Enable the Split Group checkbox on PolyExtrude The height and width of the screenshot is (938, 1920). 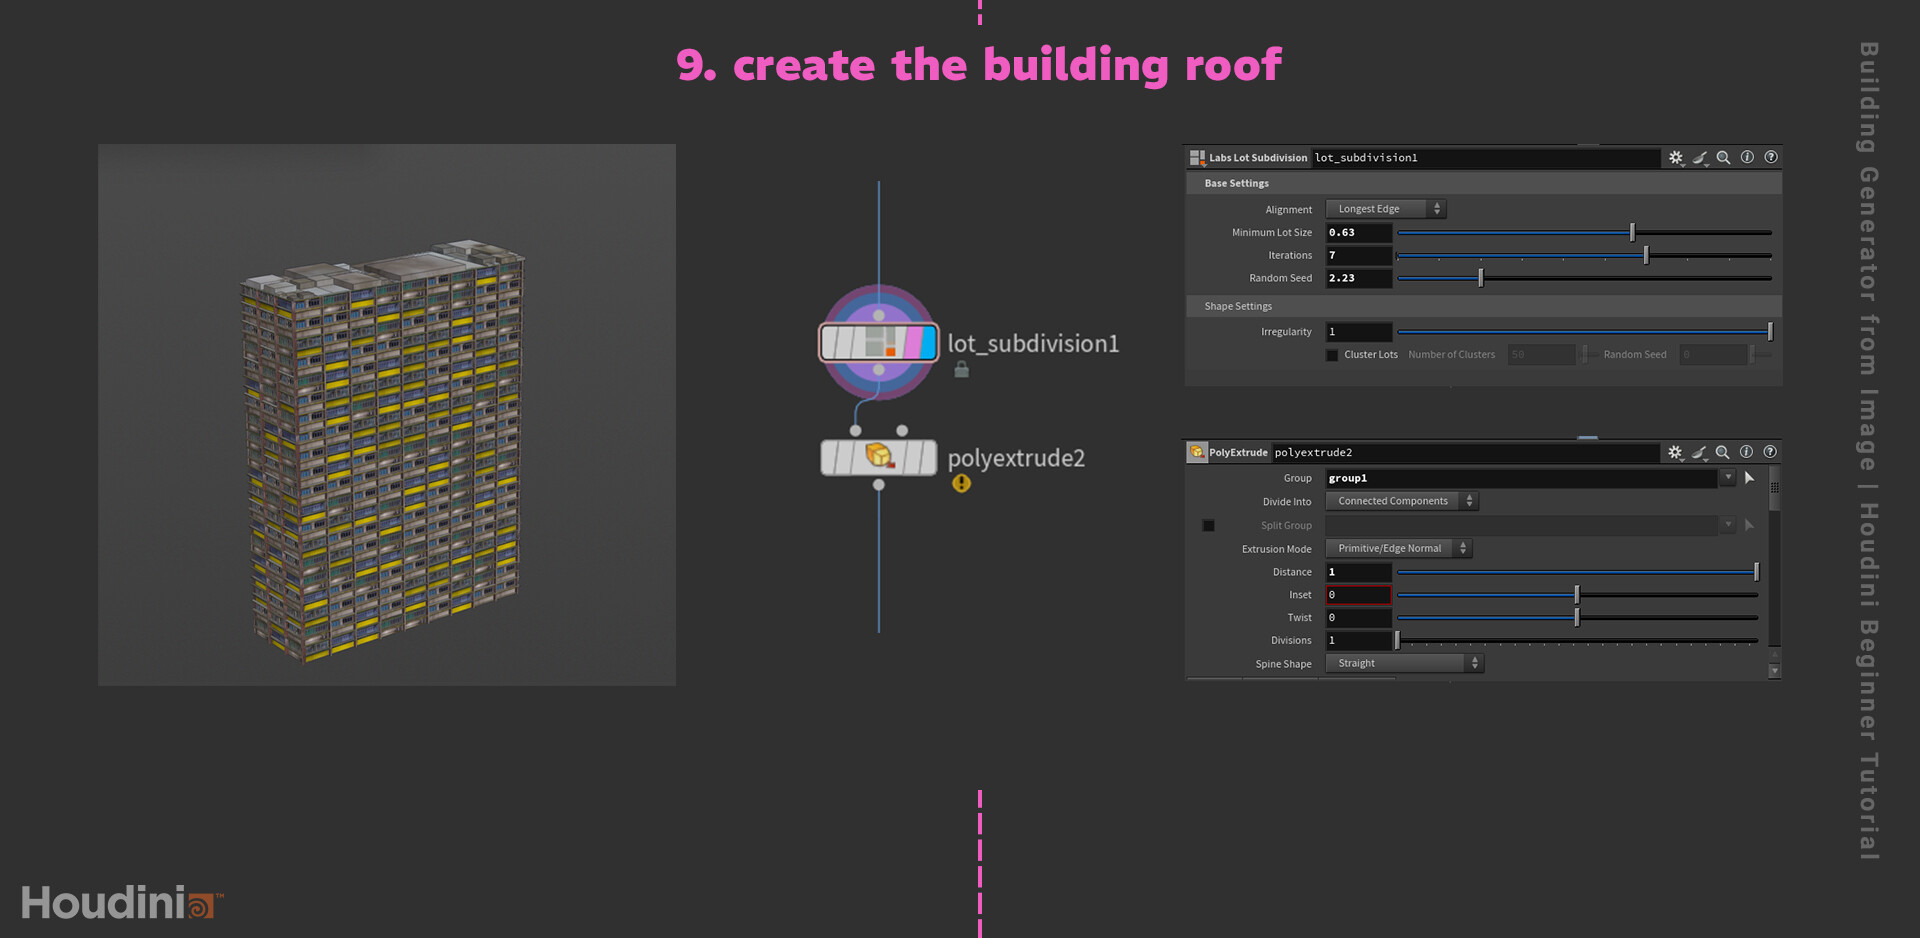(1208, 525)
